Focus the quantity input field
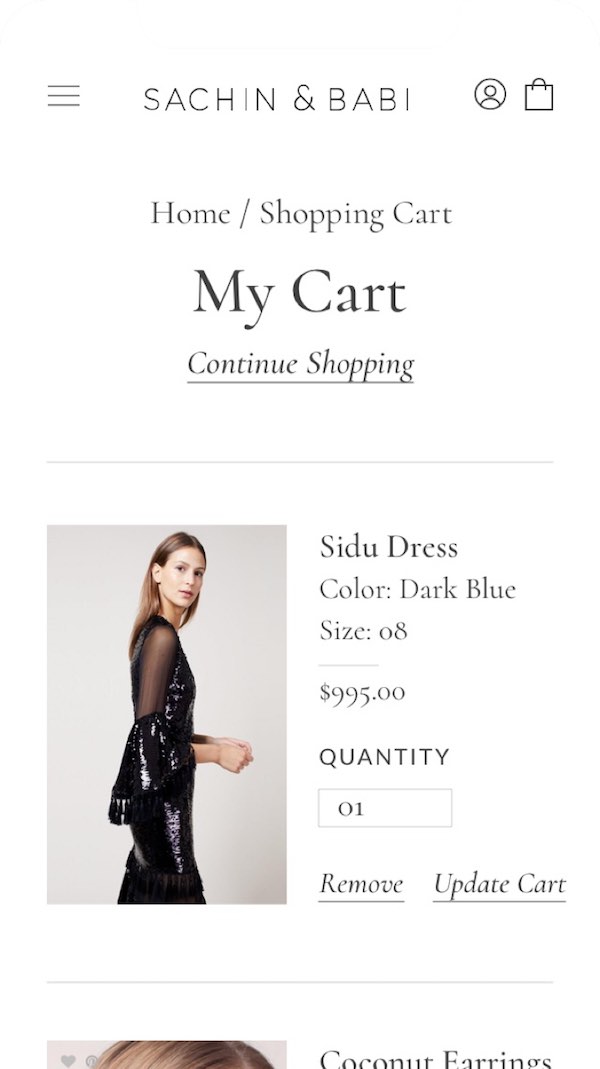The image size is (600, 1069). point(385,808)
